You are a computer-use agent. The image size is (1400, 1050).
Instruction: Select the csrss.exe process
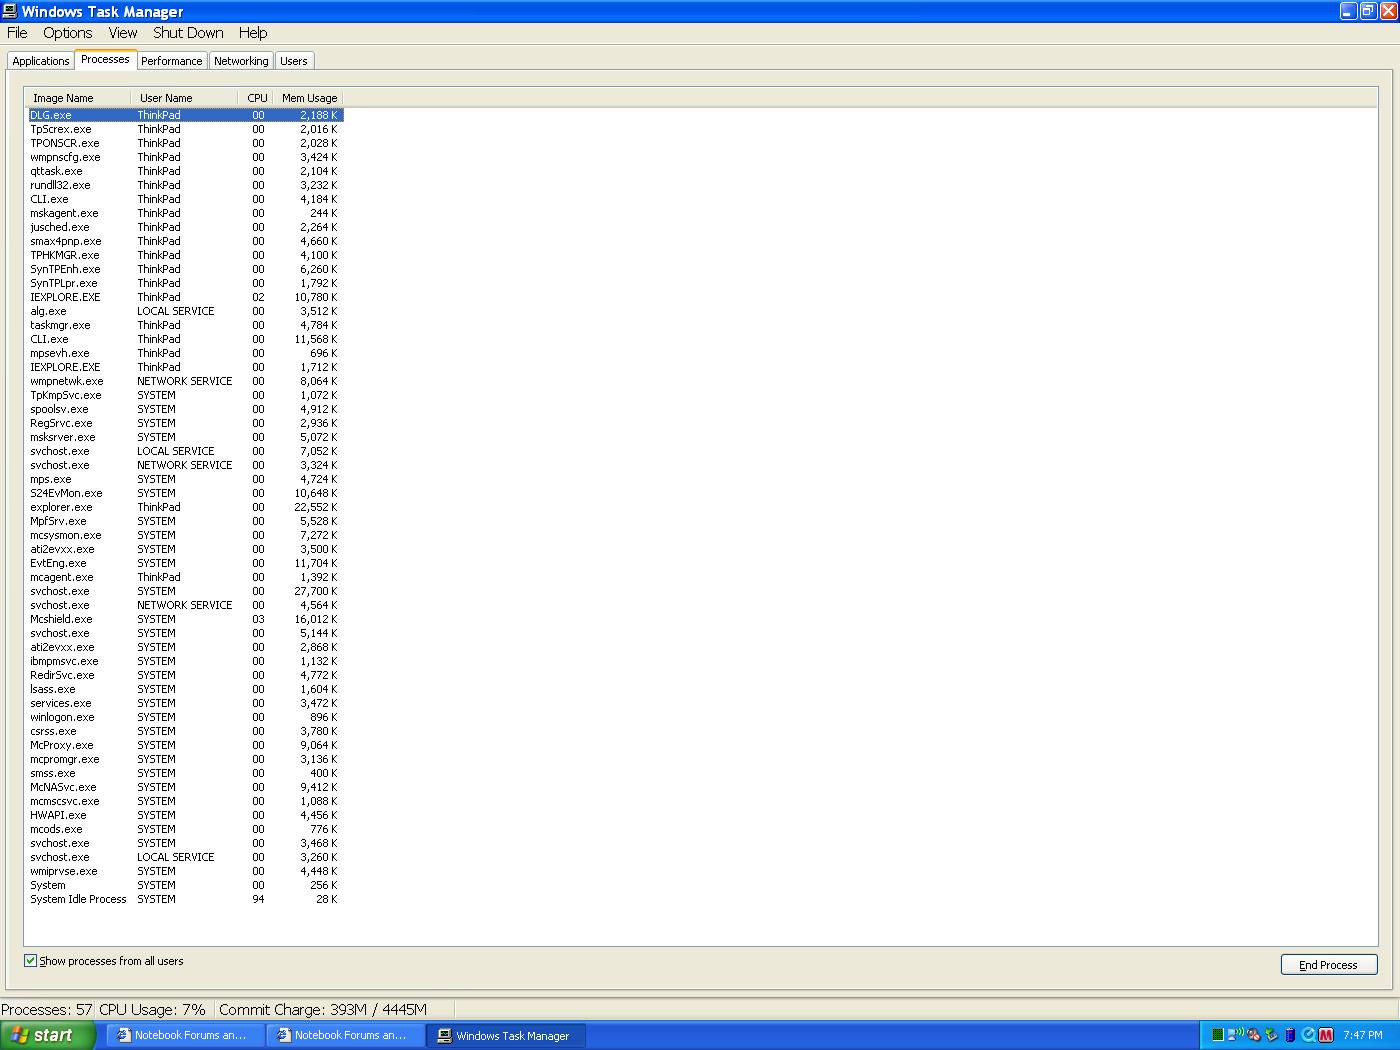(x=186, y=731)
